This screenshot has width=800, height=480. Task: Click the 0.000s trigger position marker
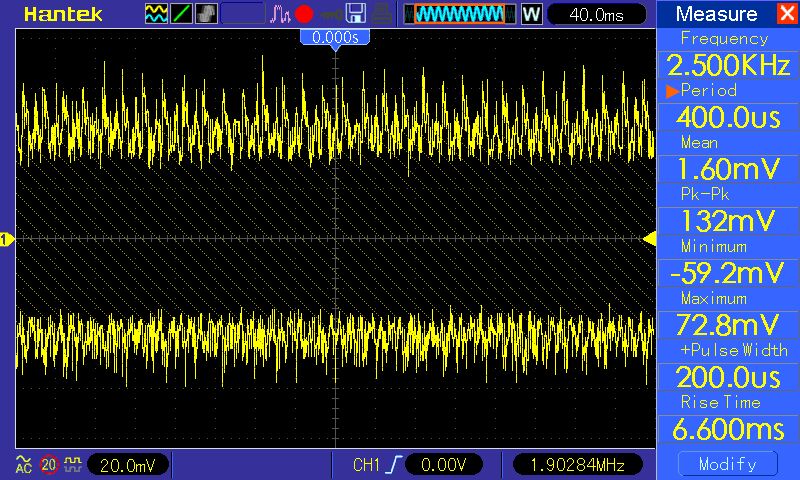pyautogui.click(x=335, y=39)
